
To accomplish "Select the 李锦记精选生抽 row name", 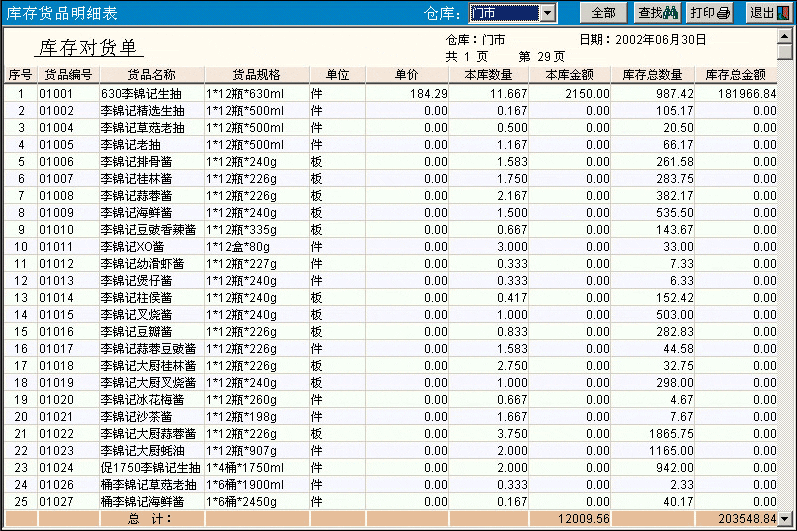I will (142, 111).
